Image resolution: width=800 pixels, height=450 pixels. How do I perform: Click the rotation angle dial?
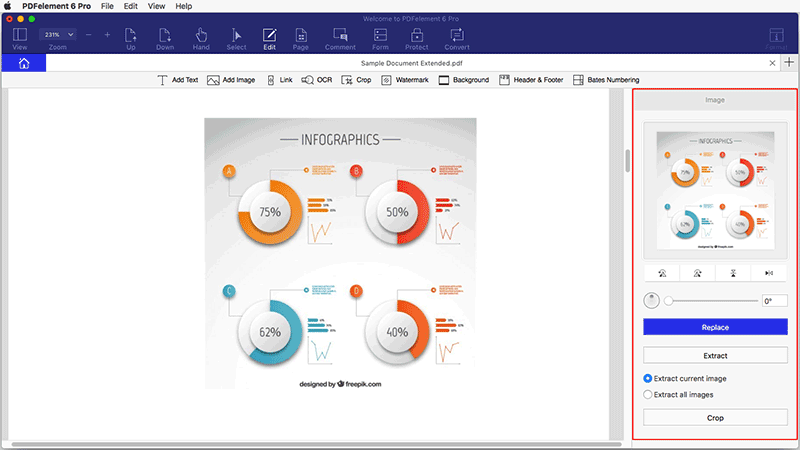(652, 301)
